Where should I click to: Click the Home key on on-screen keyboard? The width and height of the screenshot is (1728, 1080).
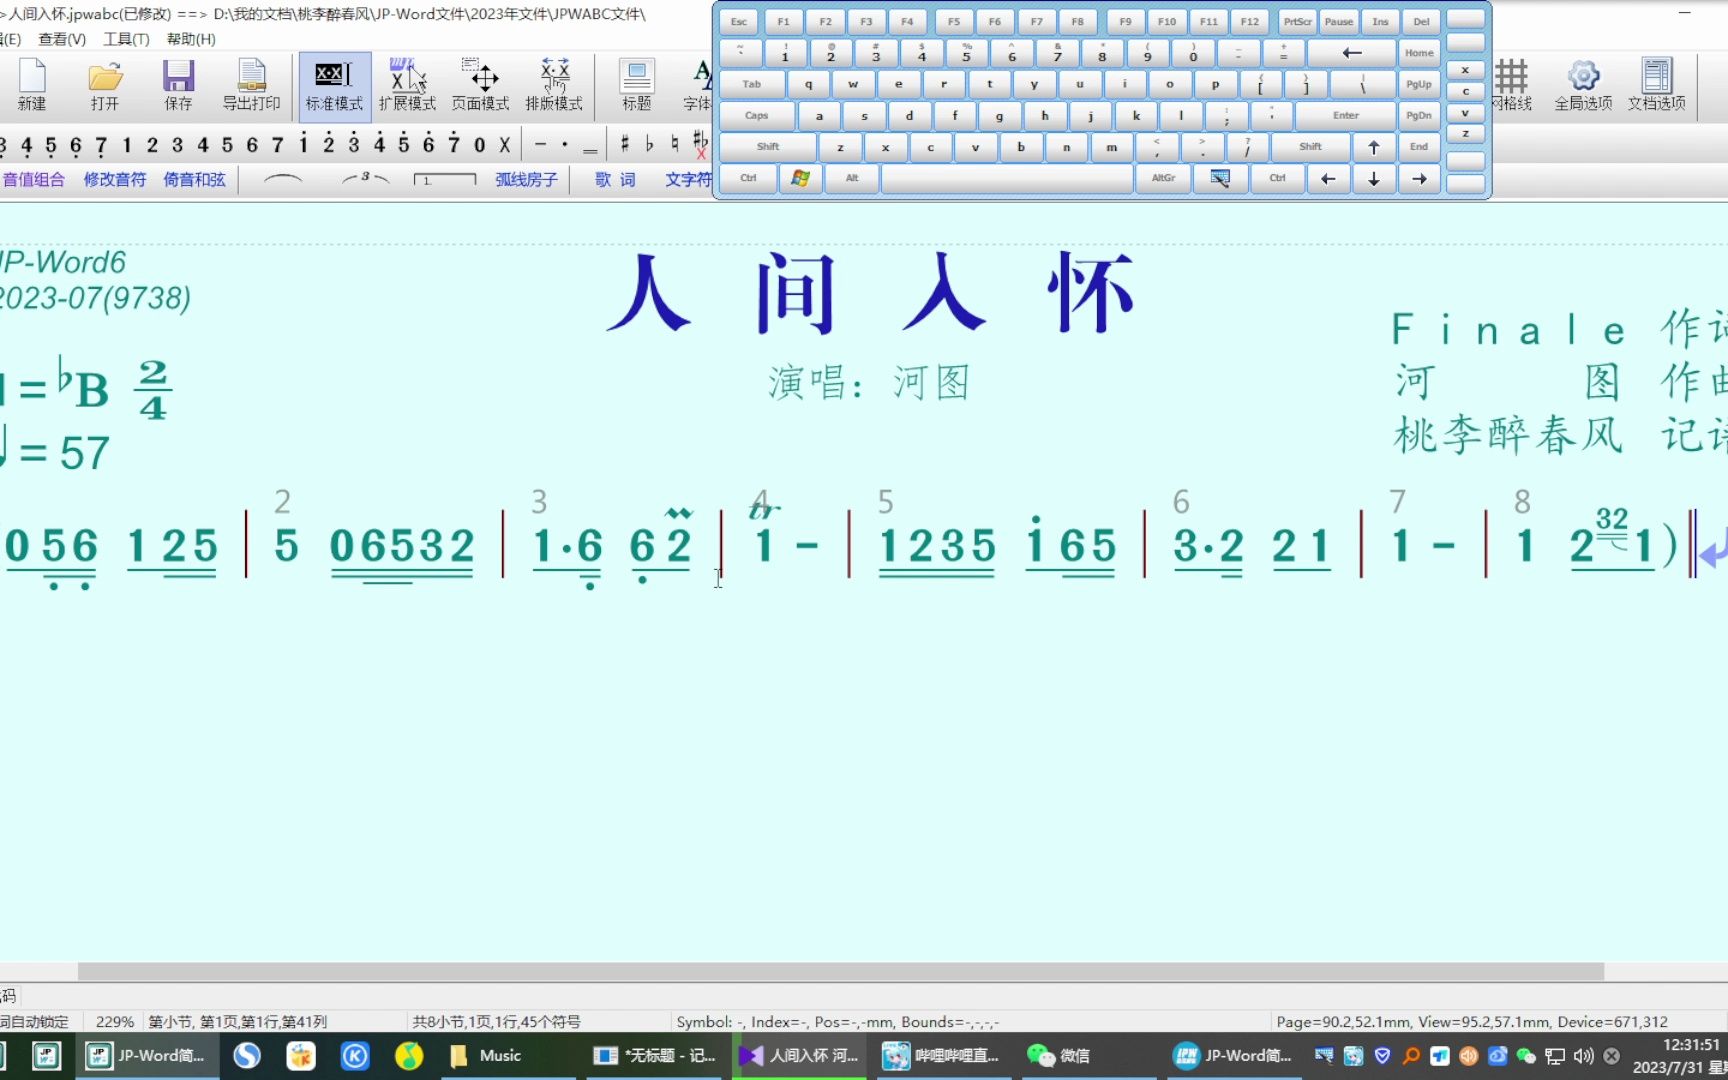click(1419, 52)
